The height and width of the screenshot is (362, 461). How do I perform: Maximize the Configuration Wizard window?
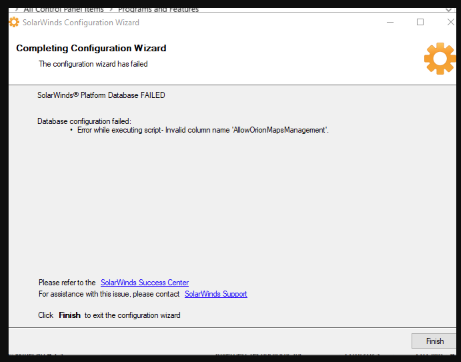pos(420,22)
